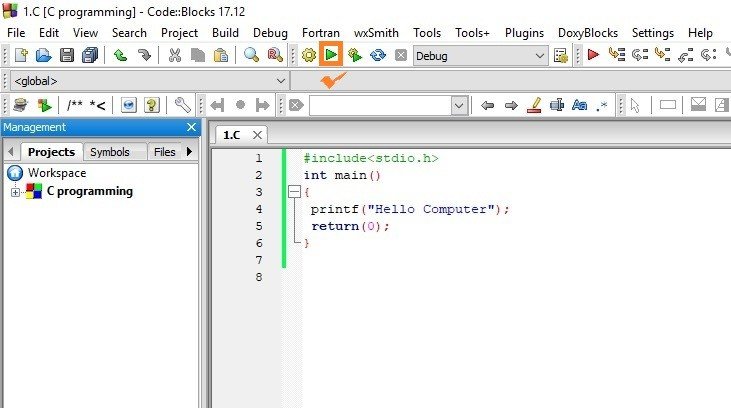Save the current file icon

(67, 55)
